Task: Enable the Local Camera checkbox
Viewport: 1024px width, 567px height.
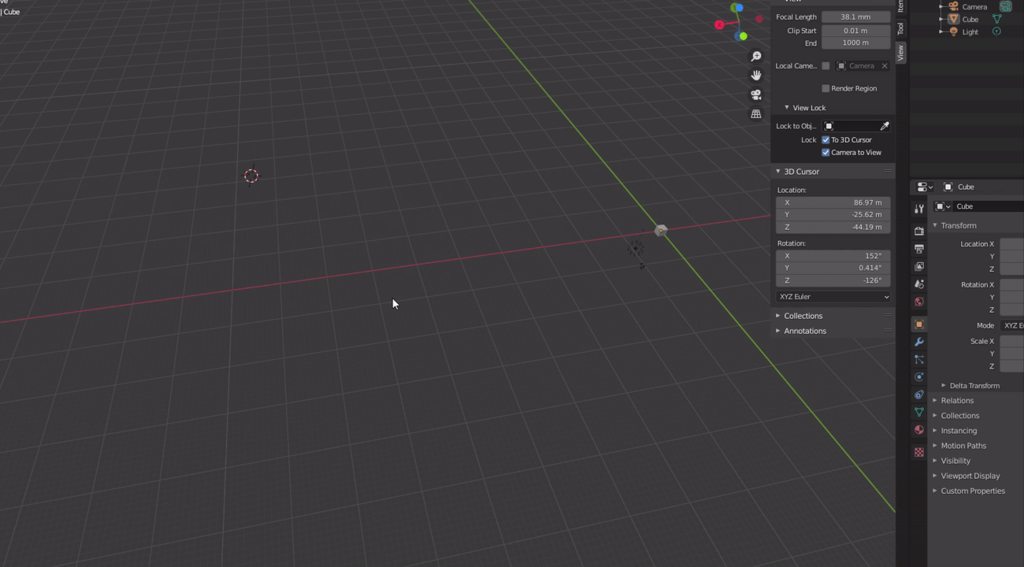Action: coord(825,66)
